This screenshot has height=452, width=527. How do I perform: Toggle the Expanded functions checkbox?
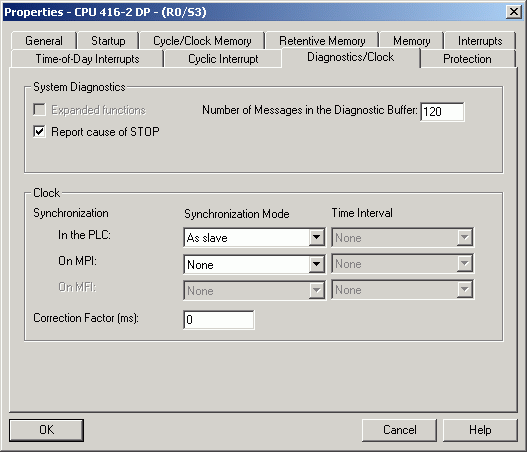tap(39, 110)
